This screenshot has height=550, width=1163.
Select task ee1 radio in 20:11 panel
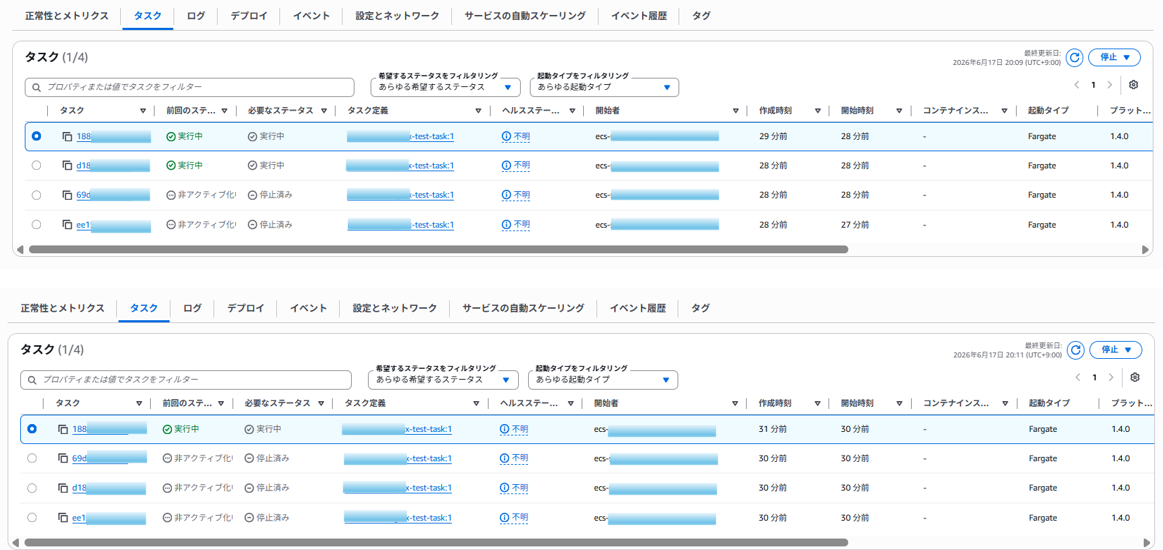(32, 517)
